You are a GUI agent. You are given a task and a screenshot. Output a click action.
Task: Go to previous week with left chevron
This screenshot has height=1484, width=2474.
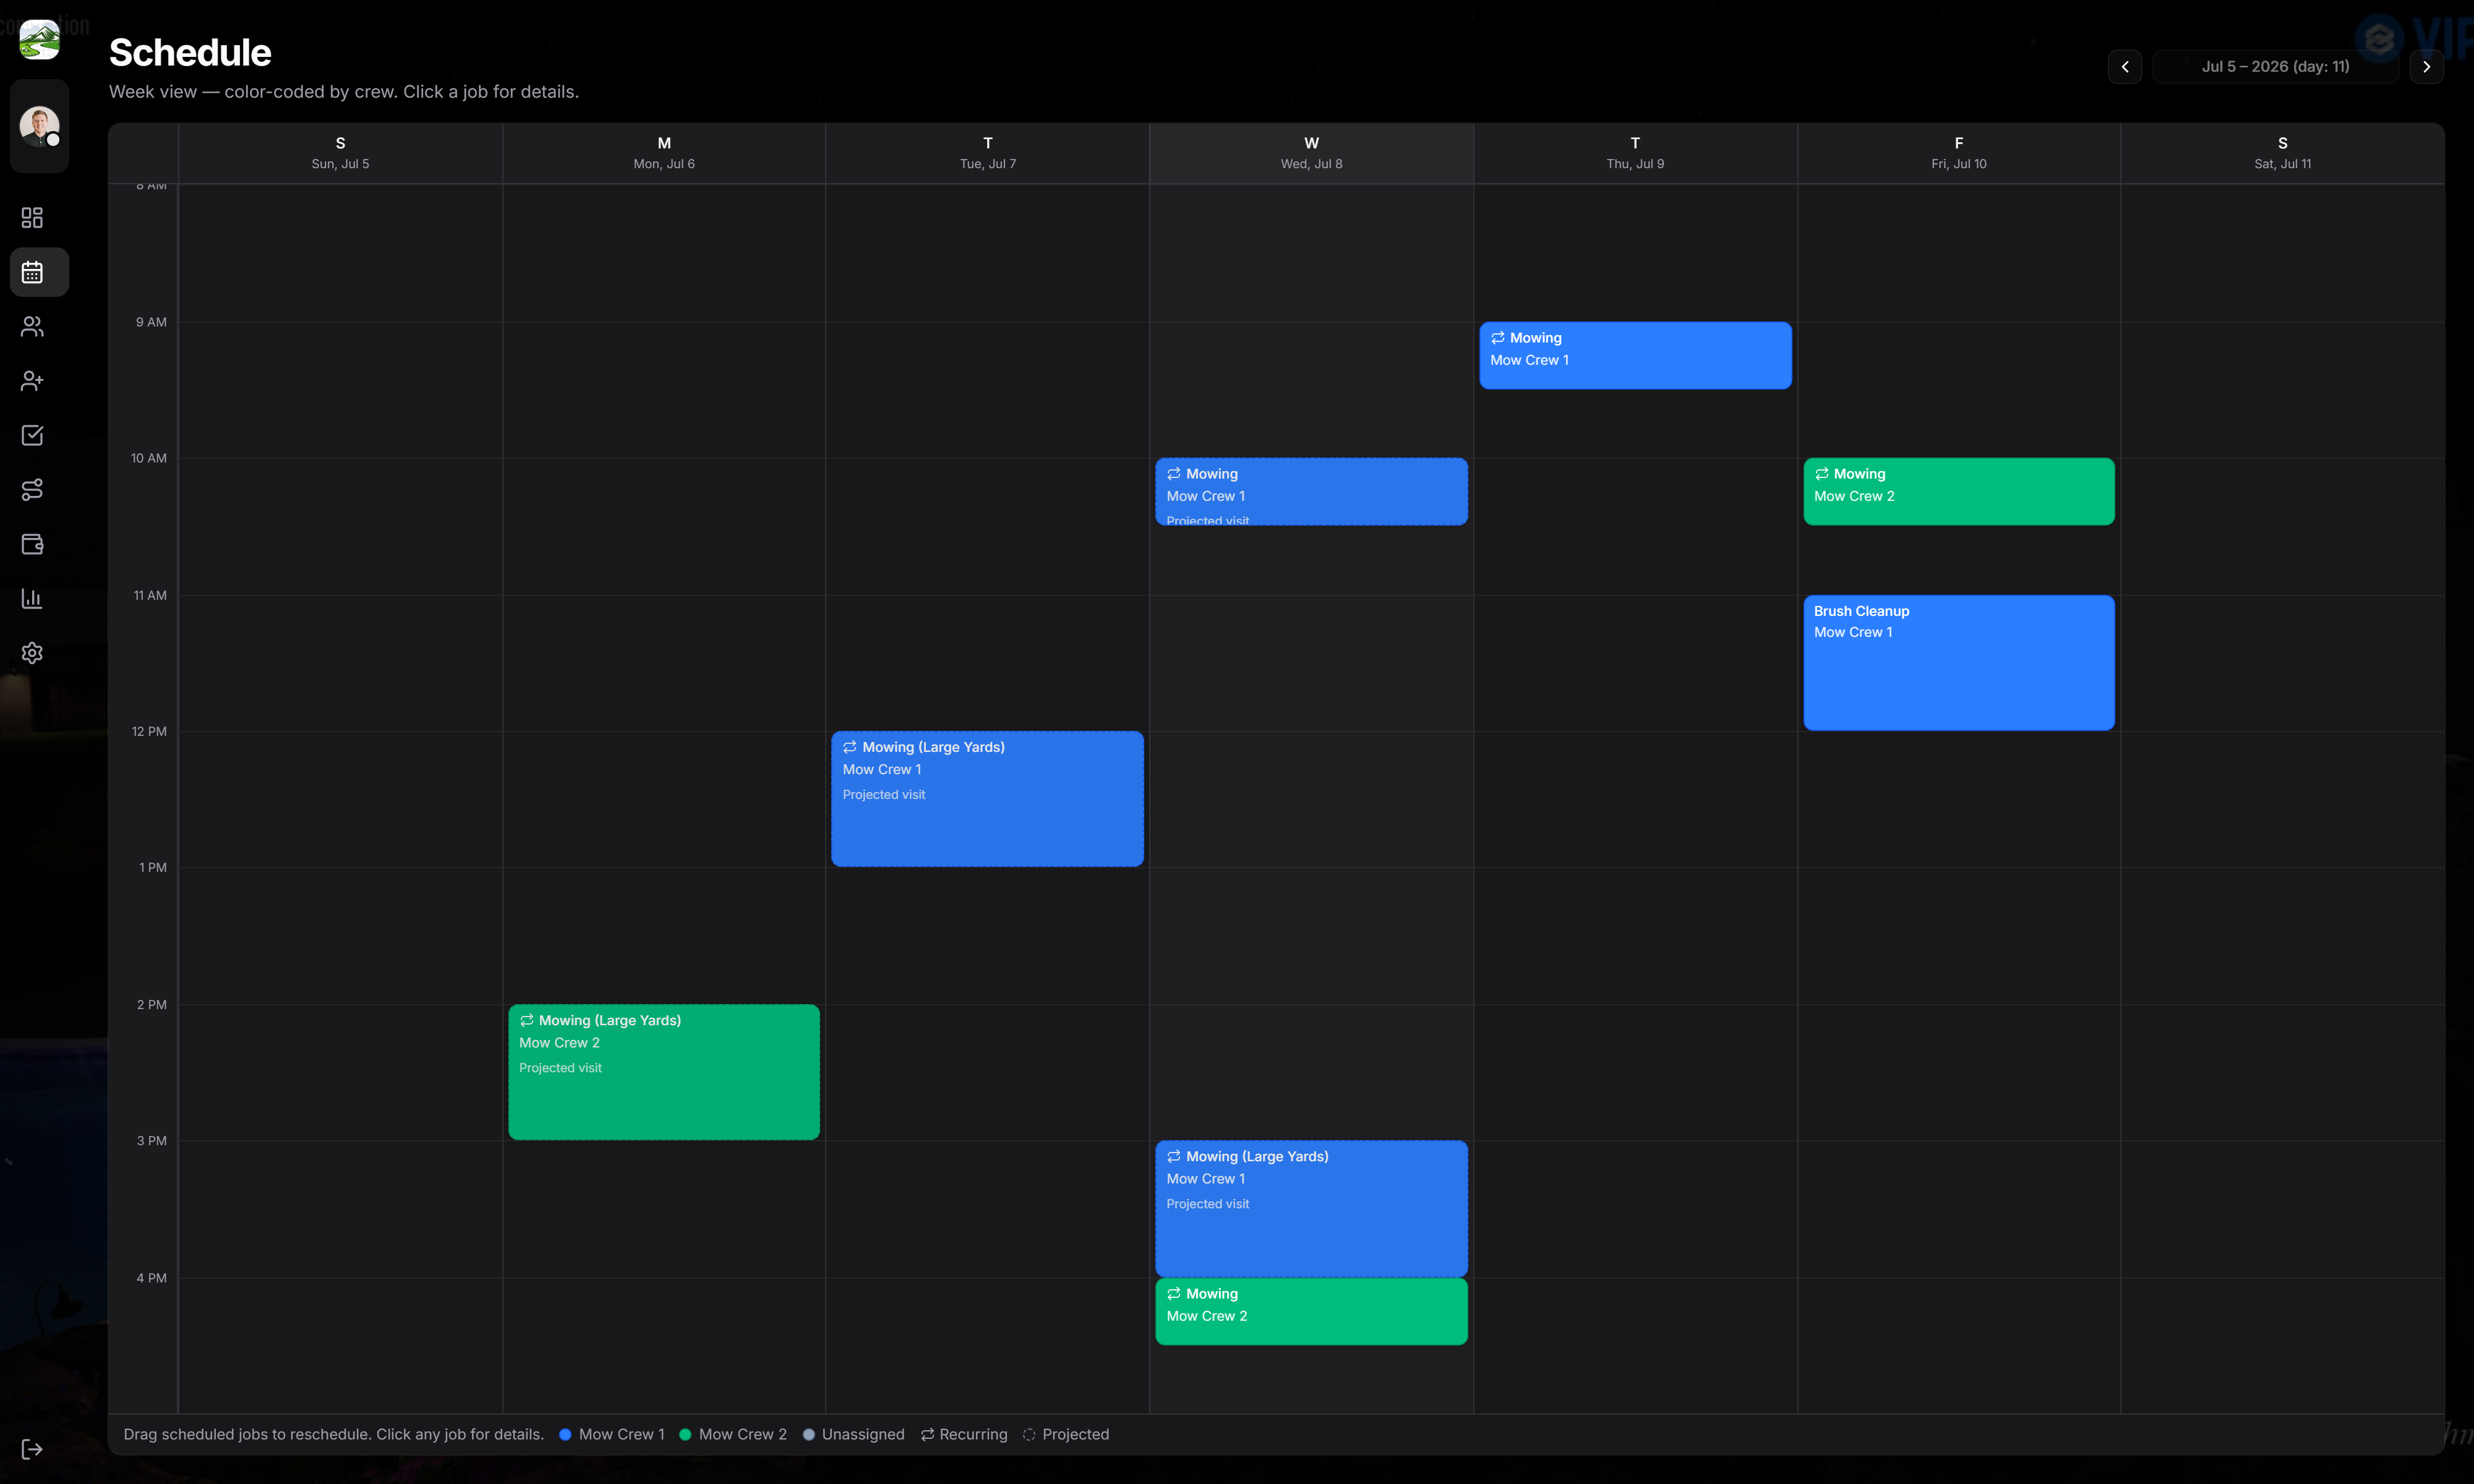coord(2125,67)
